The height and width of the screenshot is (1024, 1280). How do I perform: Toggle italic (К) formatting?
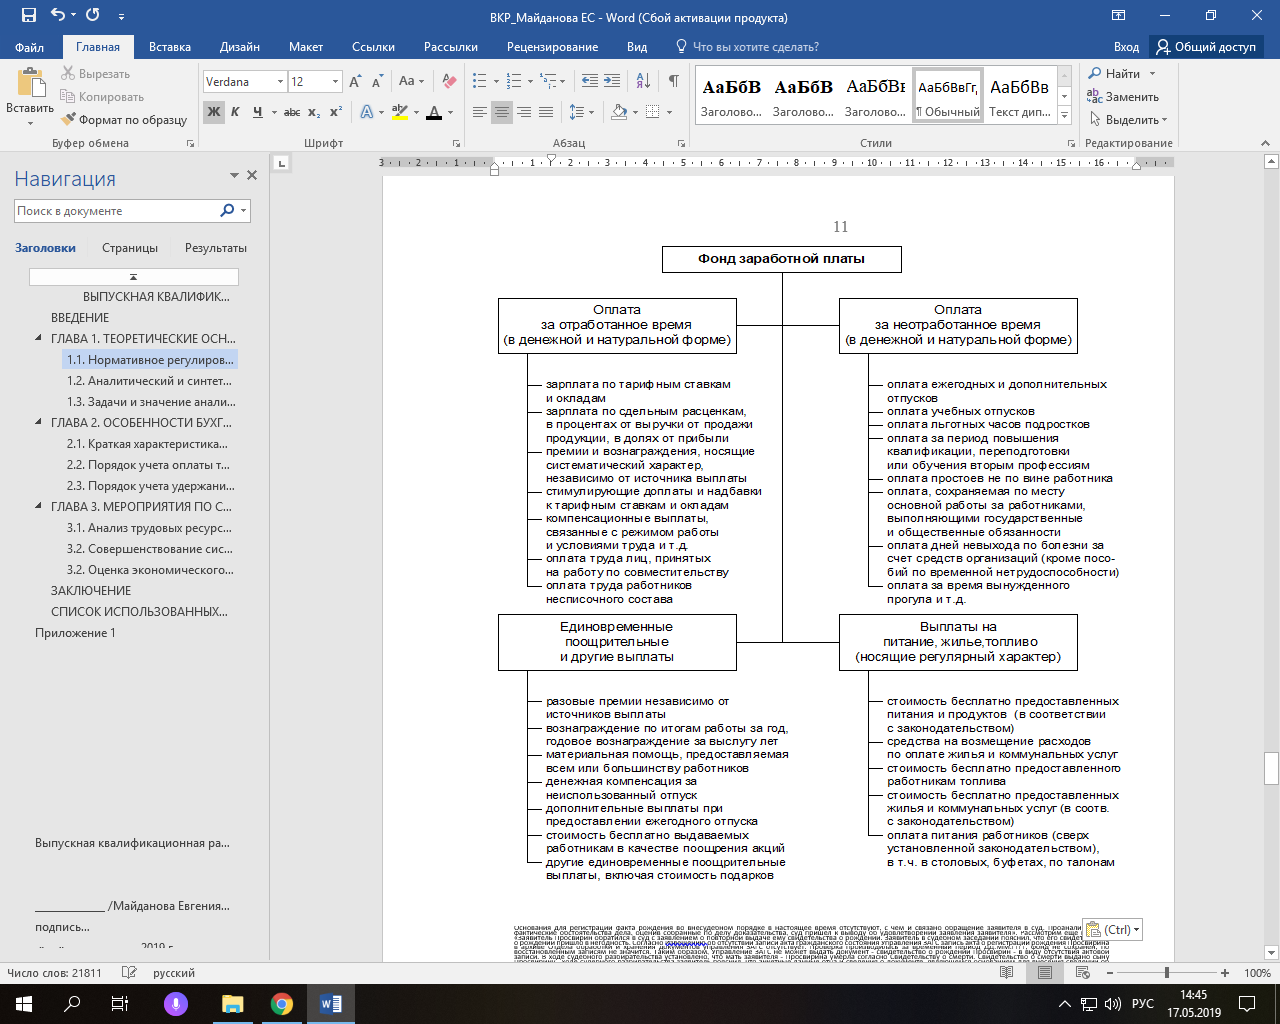235,112
